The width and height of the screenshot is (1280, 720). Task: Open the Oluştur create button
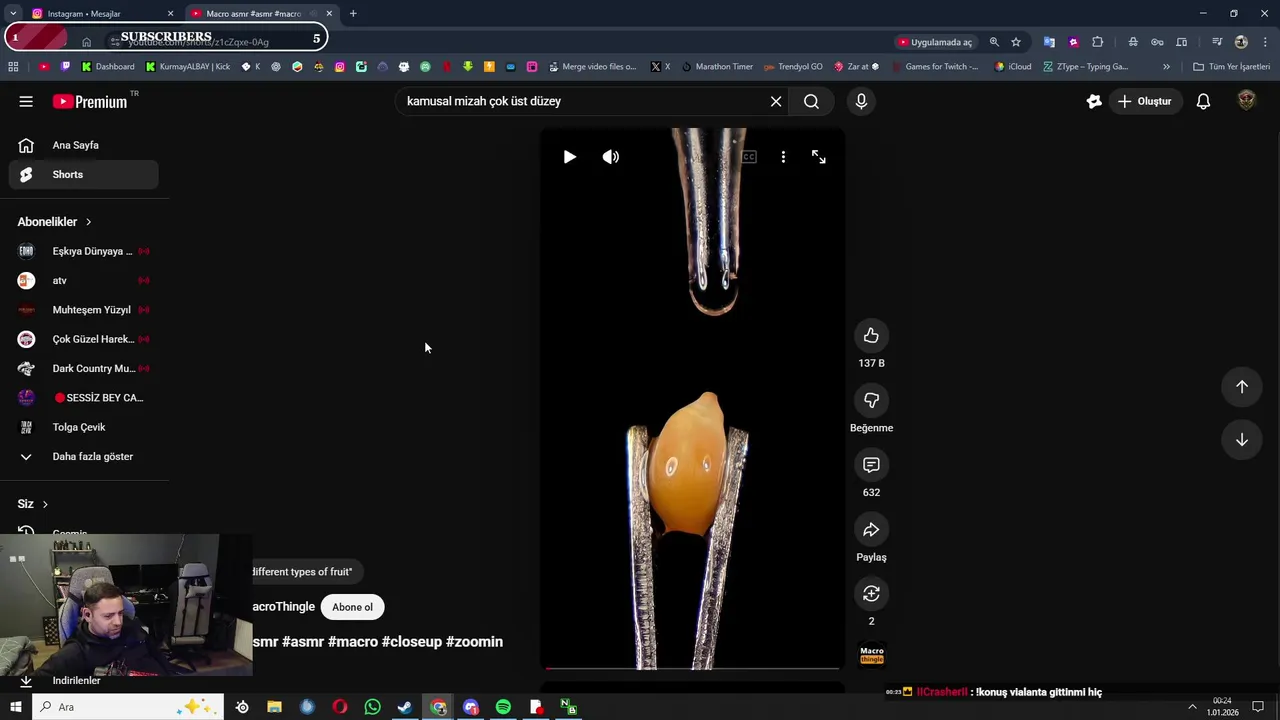point(1145,101)
